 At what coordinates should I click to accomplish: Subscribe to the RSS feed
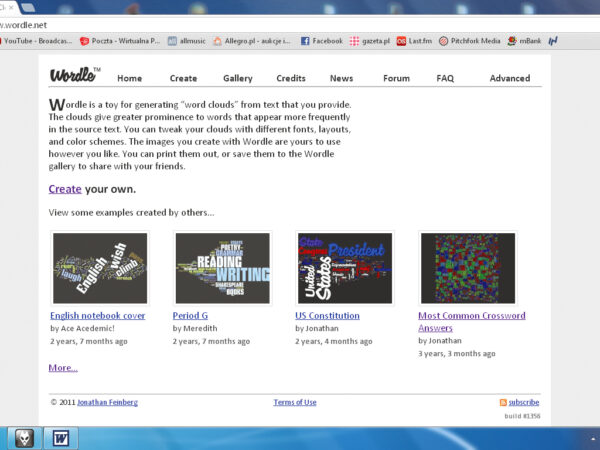(x=523, y=402)
